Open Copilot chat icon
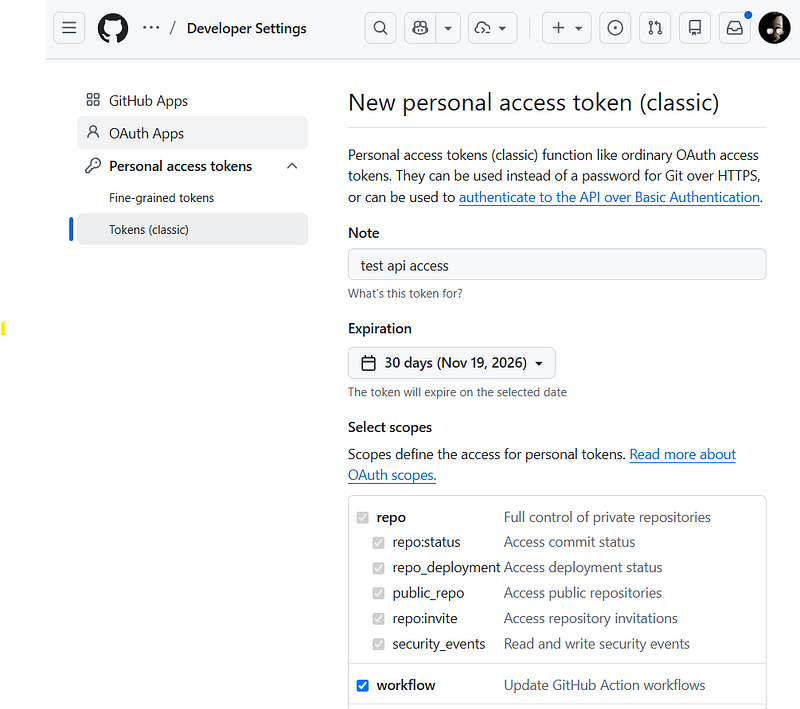The image size is (800, 709). click(420, 28)
